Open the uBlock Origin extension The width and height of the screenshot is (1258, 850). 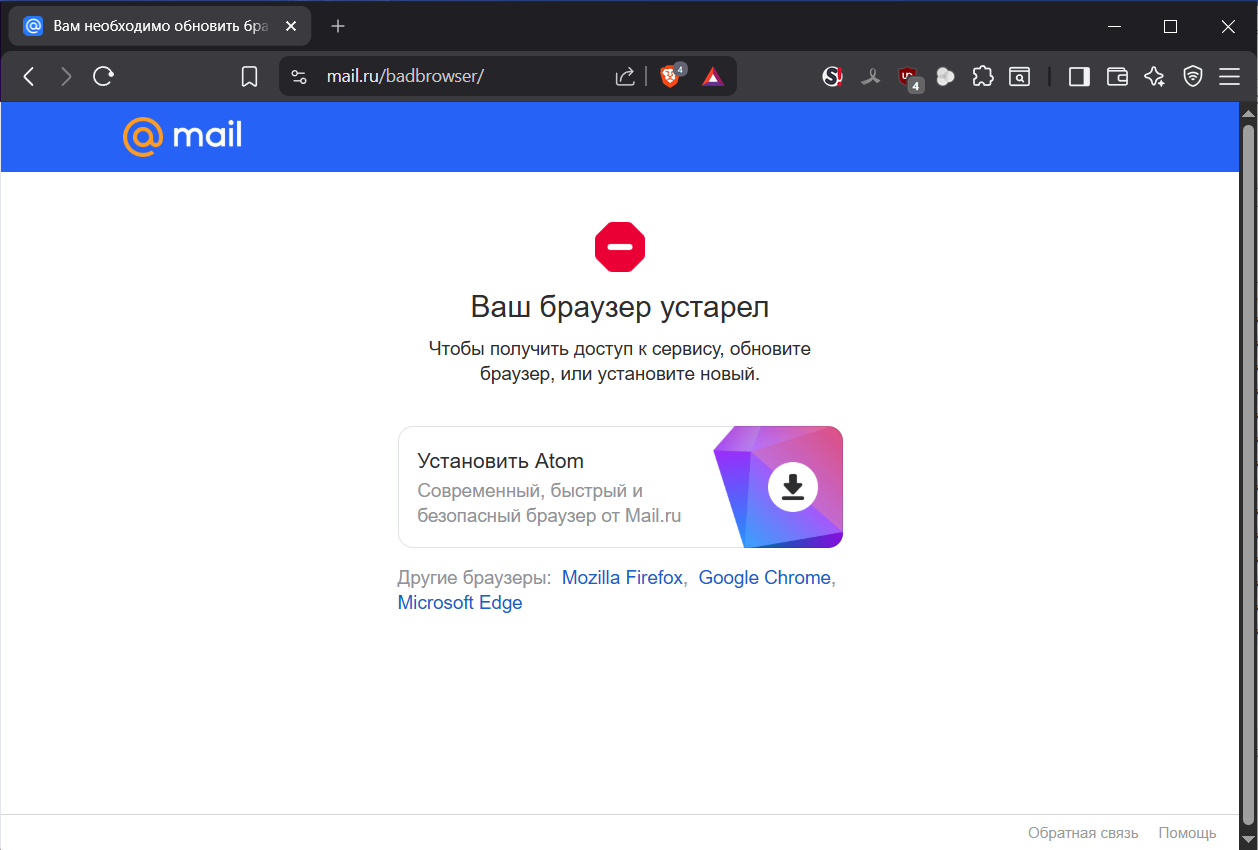pos(908,77)
